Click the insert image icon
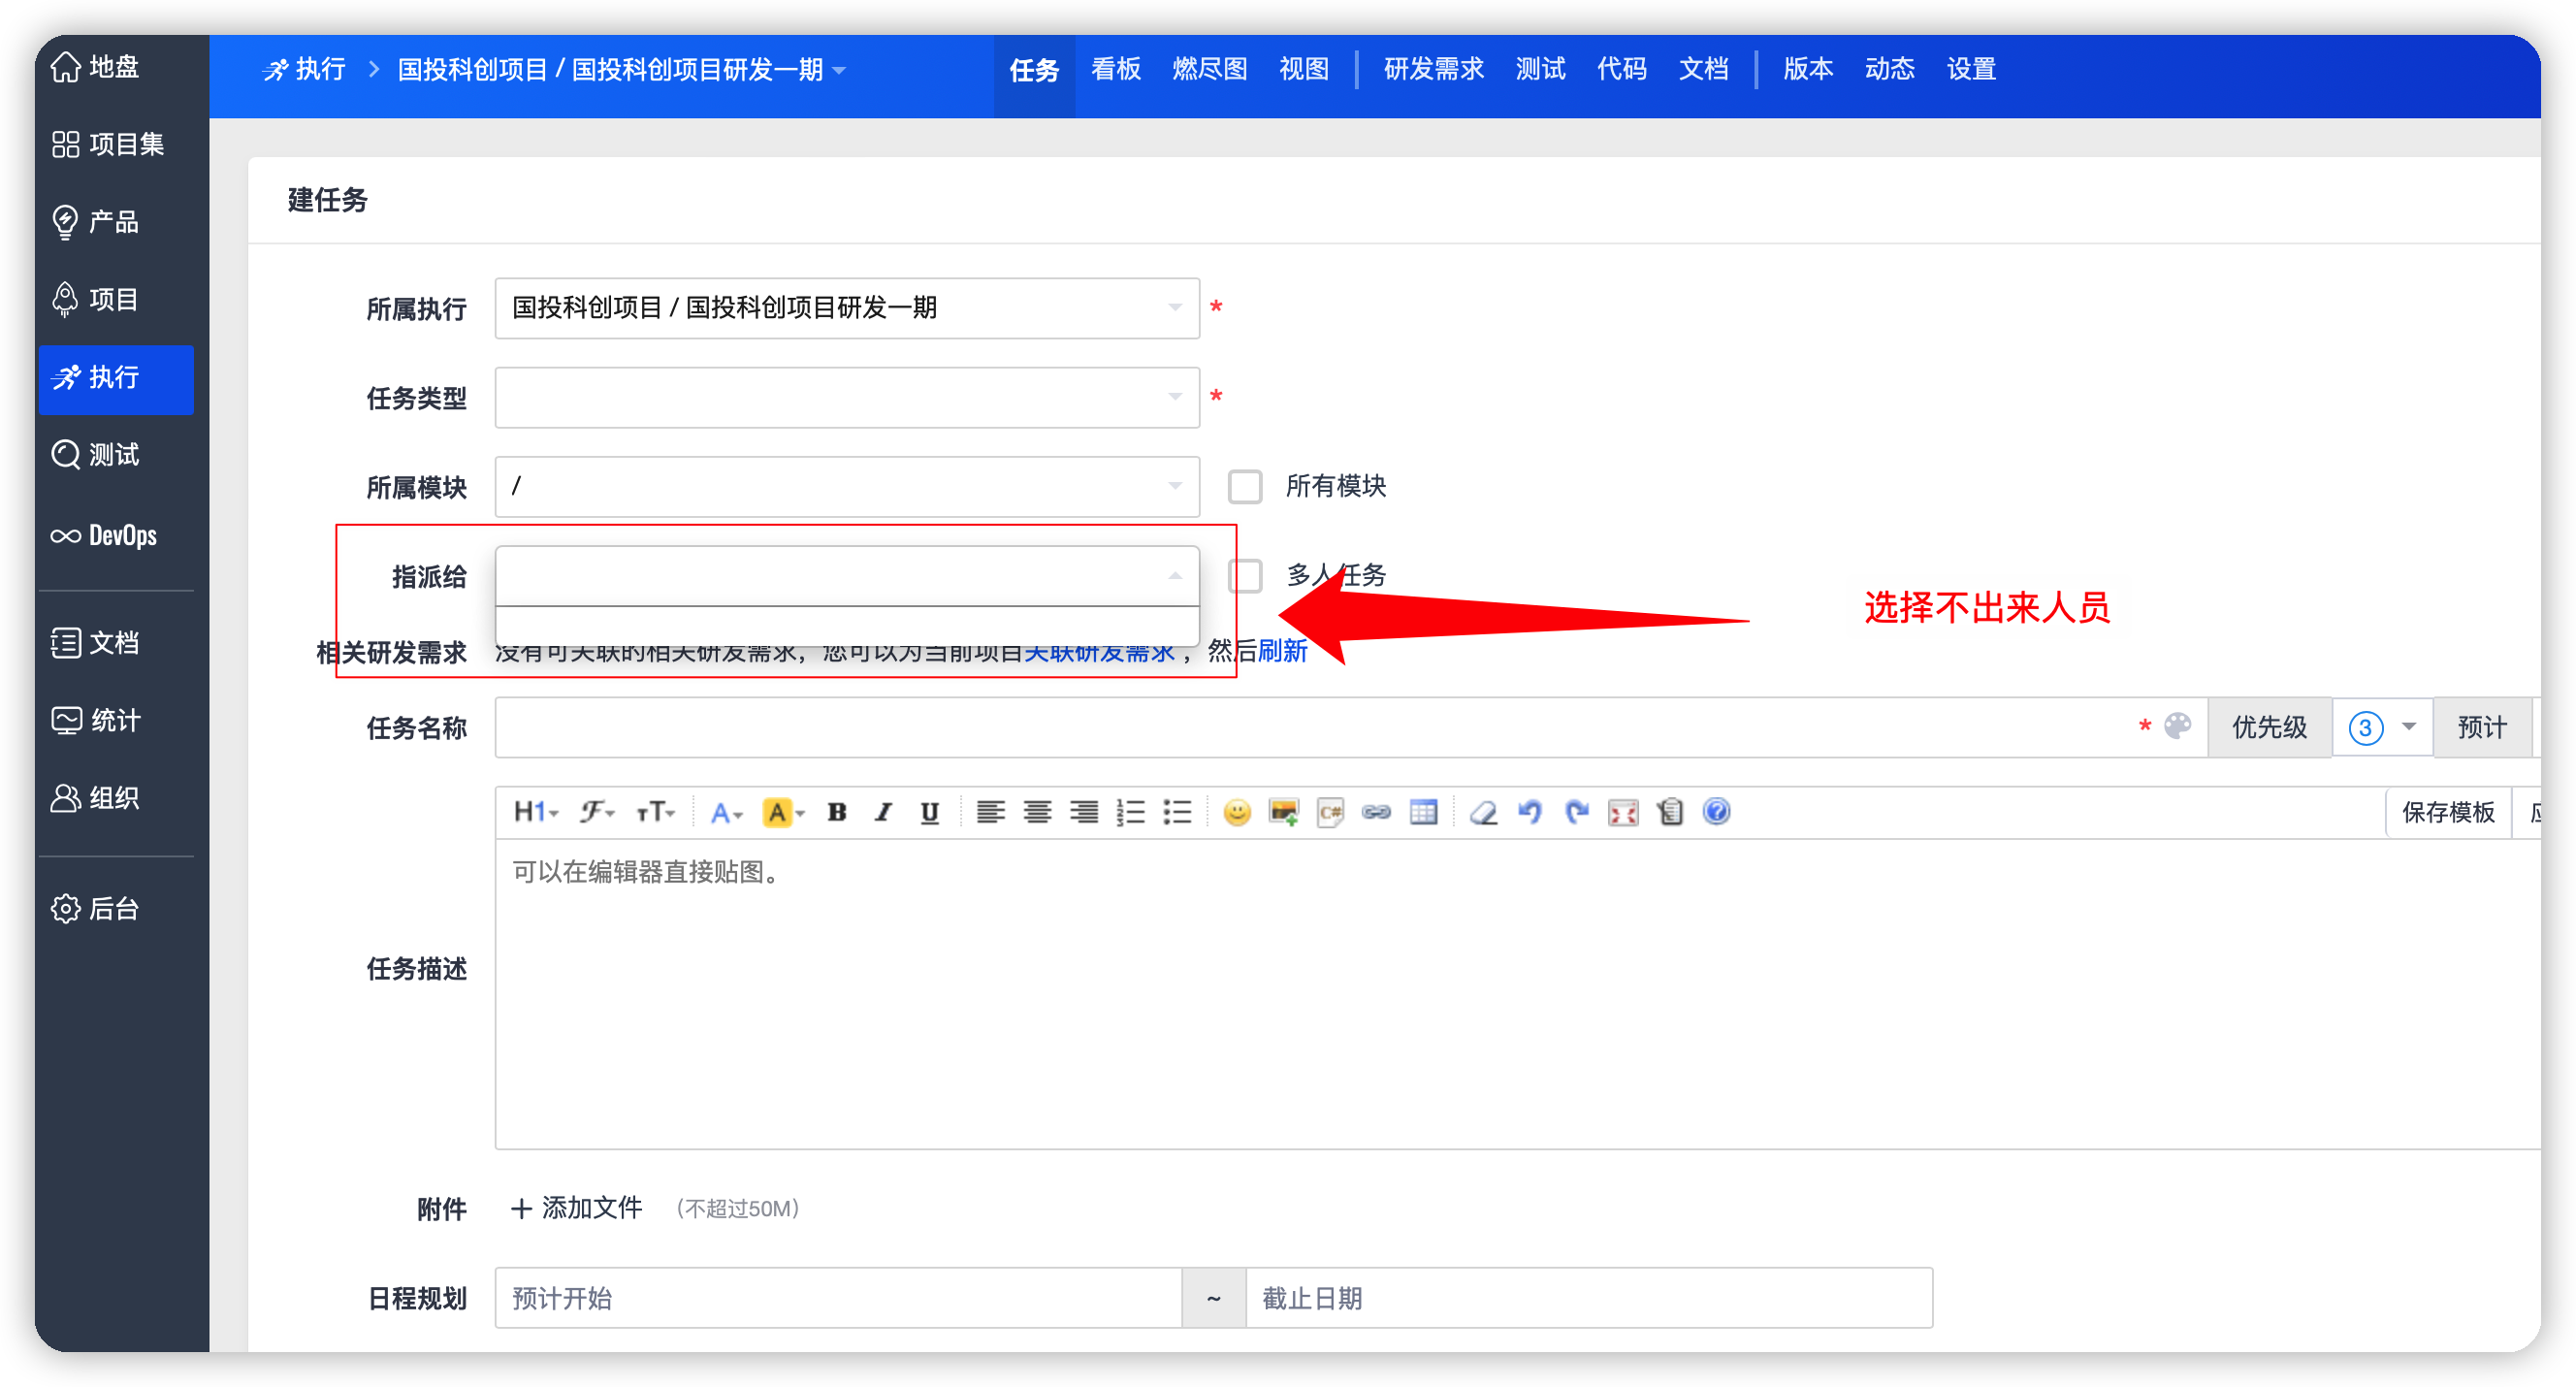The width and height of the screenshot is (2576, 1387). [1283, 812]
